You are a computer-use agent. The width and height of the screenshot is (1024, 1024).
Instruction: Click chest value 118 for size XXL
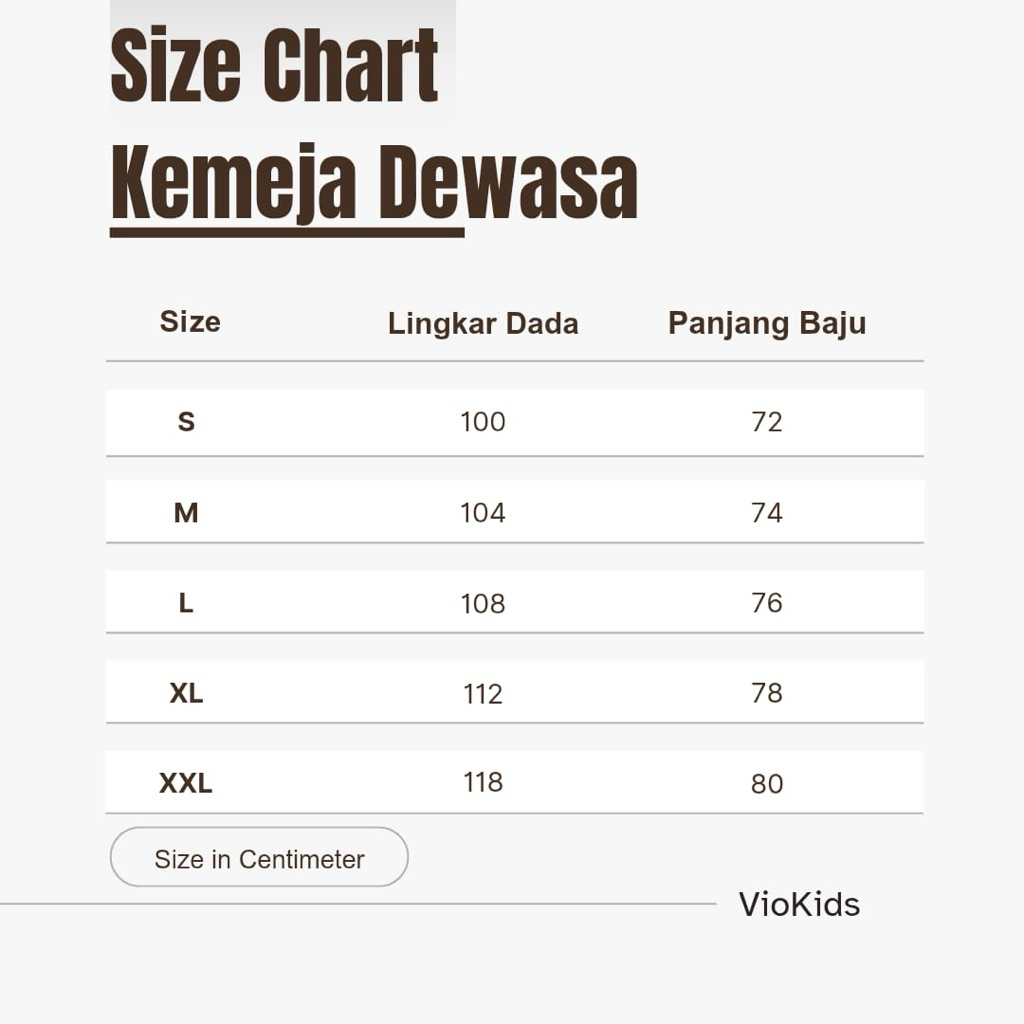click(483, 782)
